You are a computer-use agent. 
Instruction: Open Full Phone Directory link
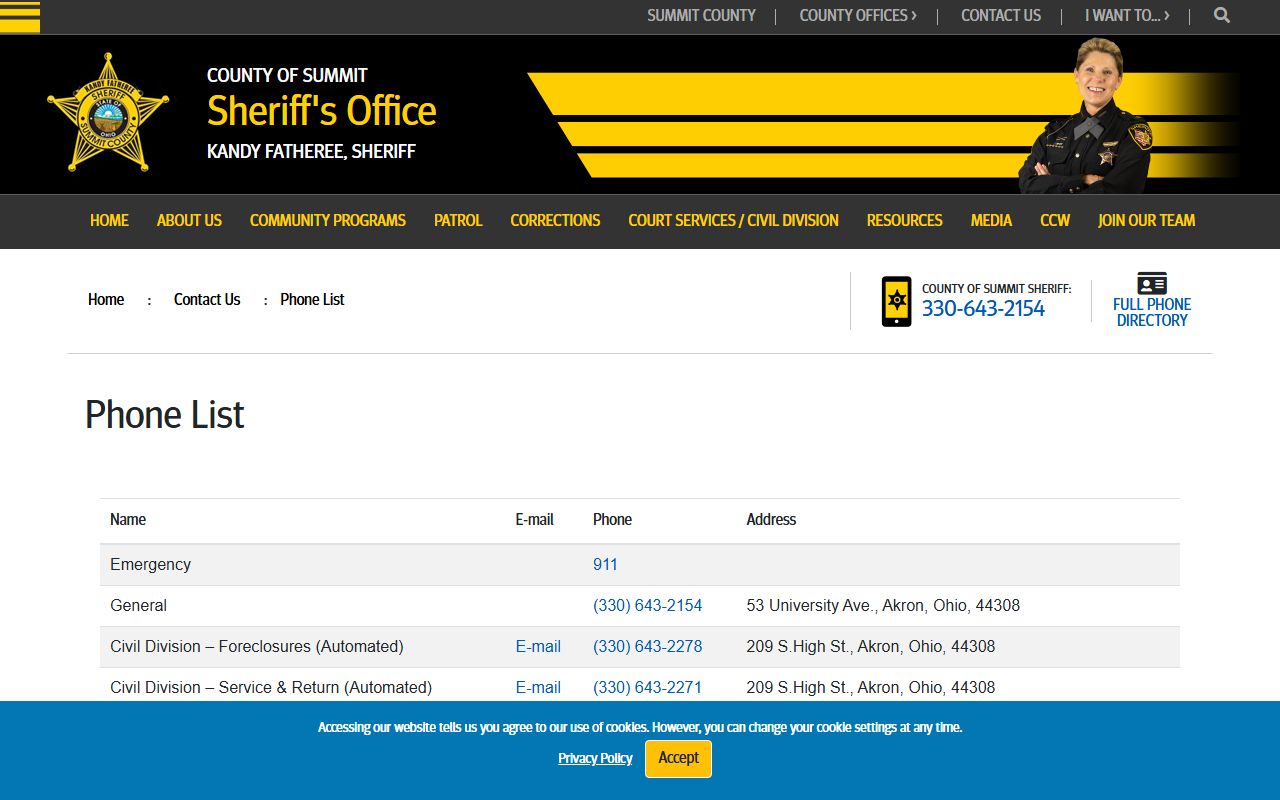(1152, 312)
